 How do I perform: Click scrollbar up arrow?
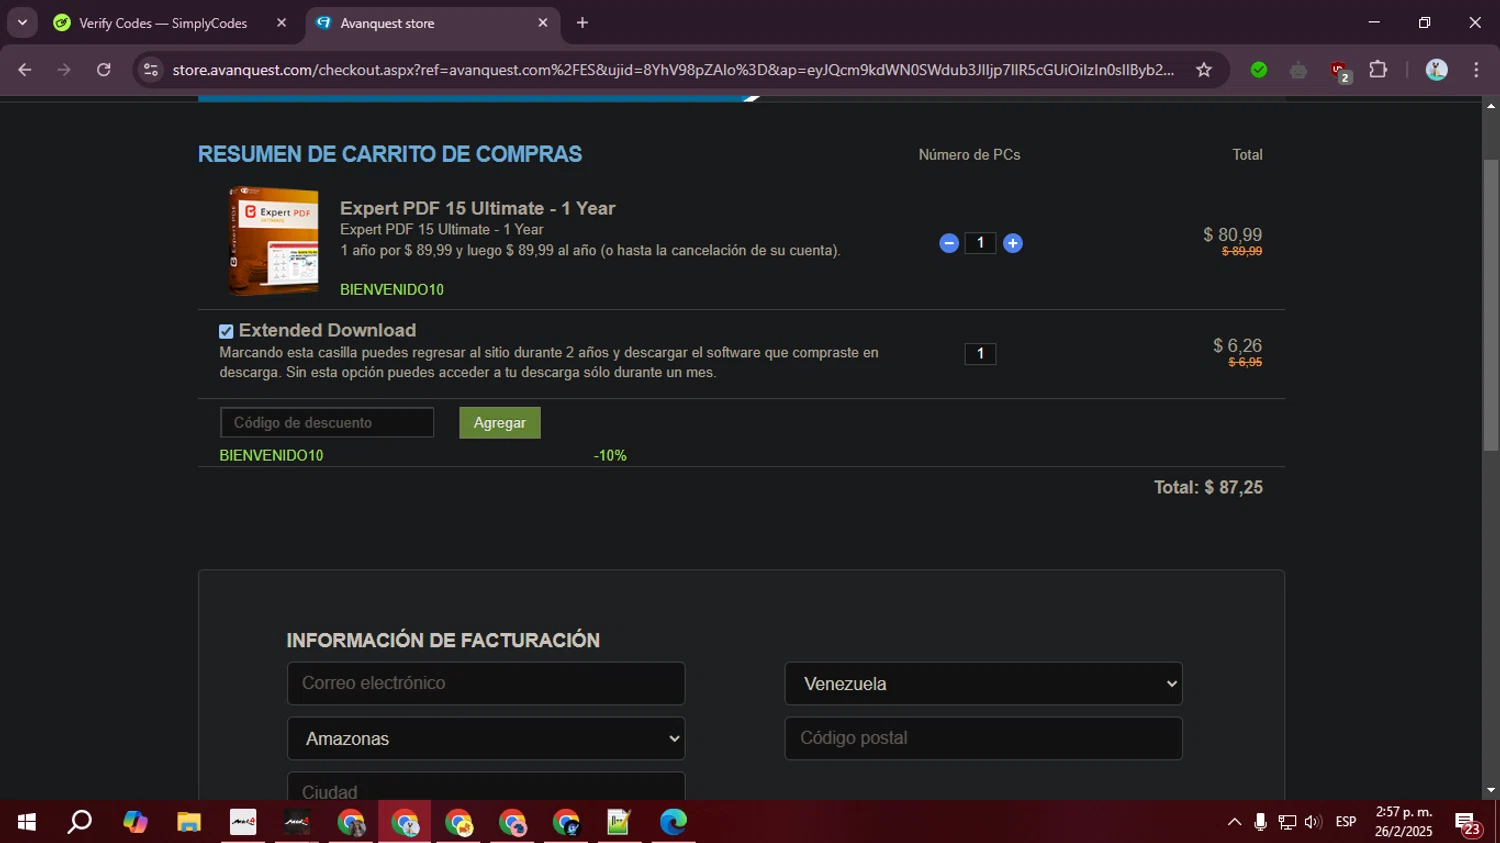point(1491,105)
